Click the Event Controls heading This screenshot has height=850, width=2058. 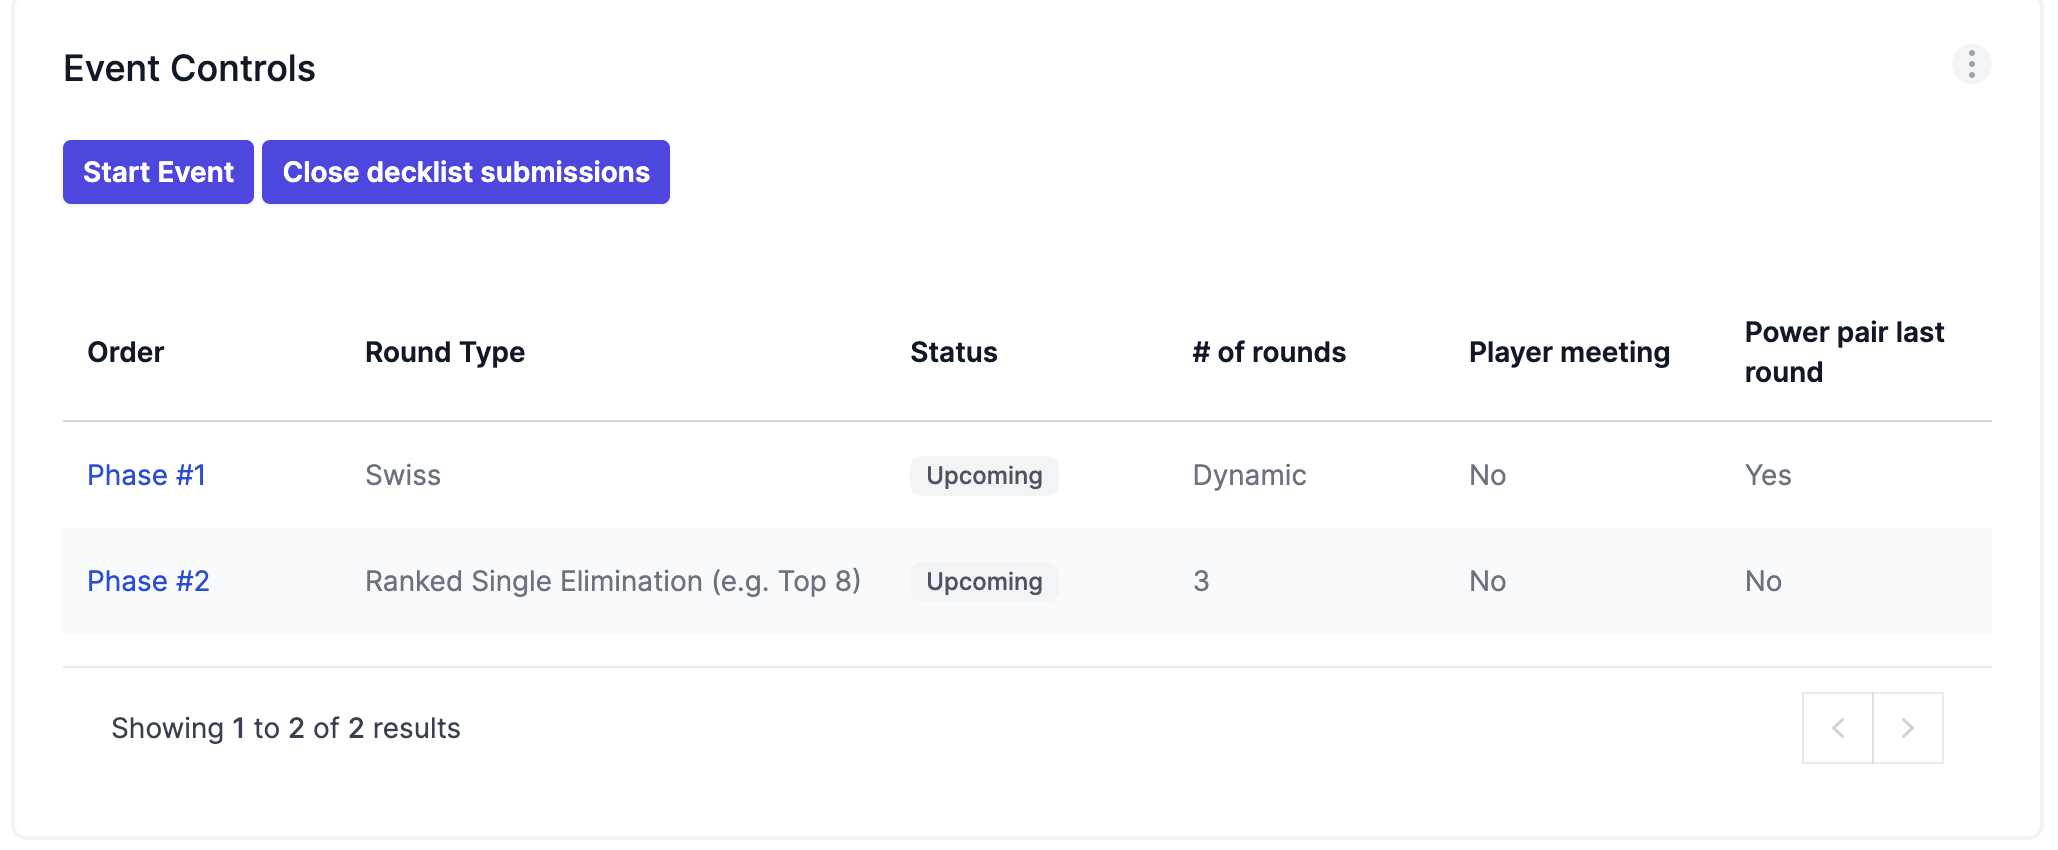coord(190,69)
